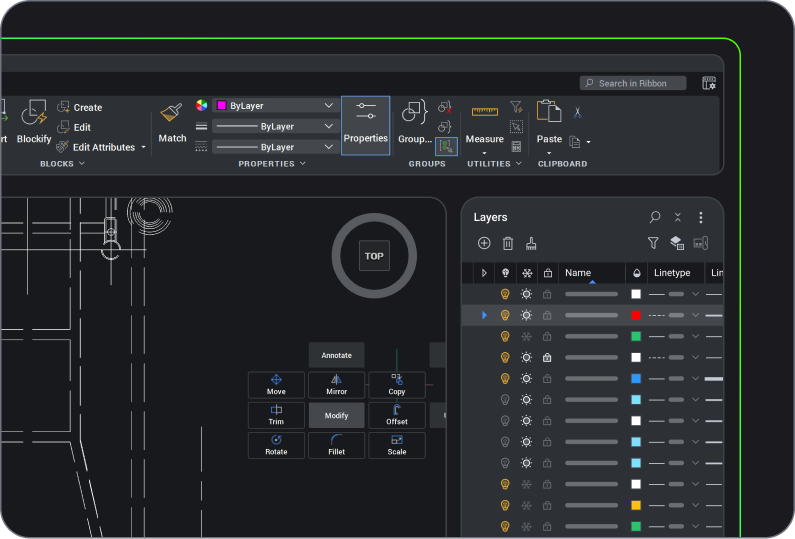
Task: Click Copy in the quad menu
Action: (x=397, y=385)
